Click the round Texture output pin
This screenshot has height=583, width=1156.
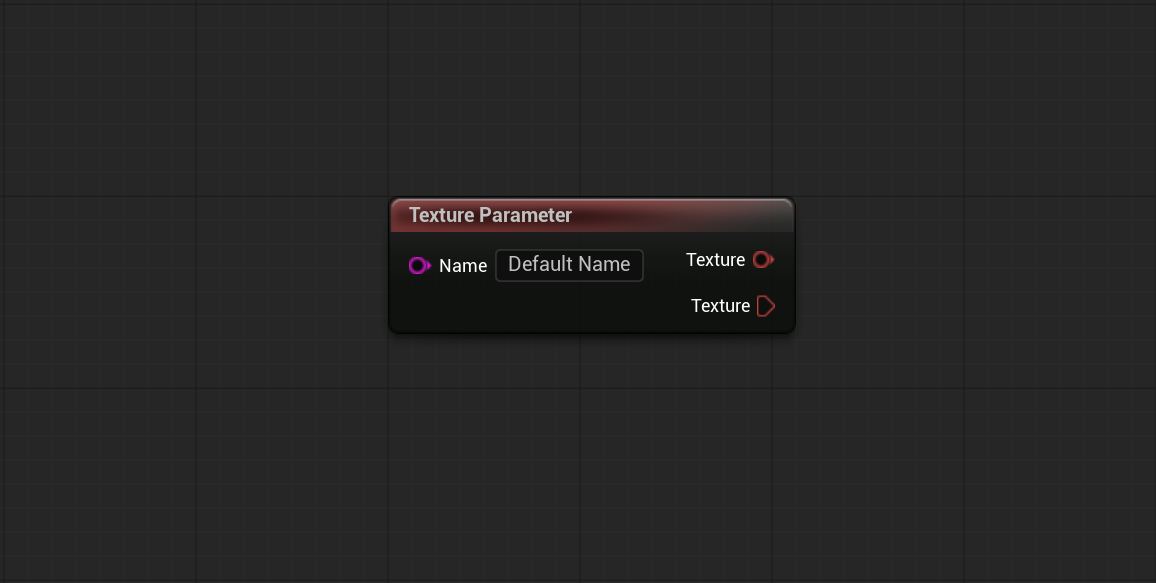763,259
